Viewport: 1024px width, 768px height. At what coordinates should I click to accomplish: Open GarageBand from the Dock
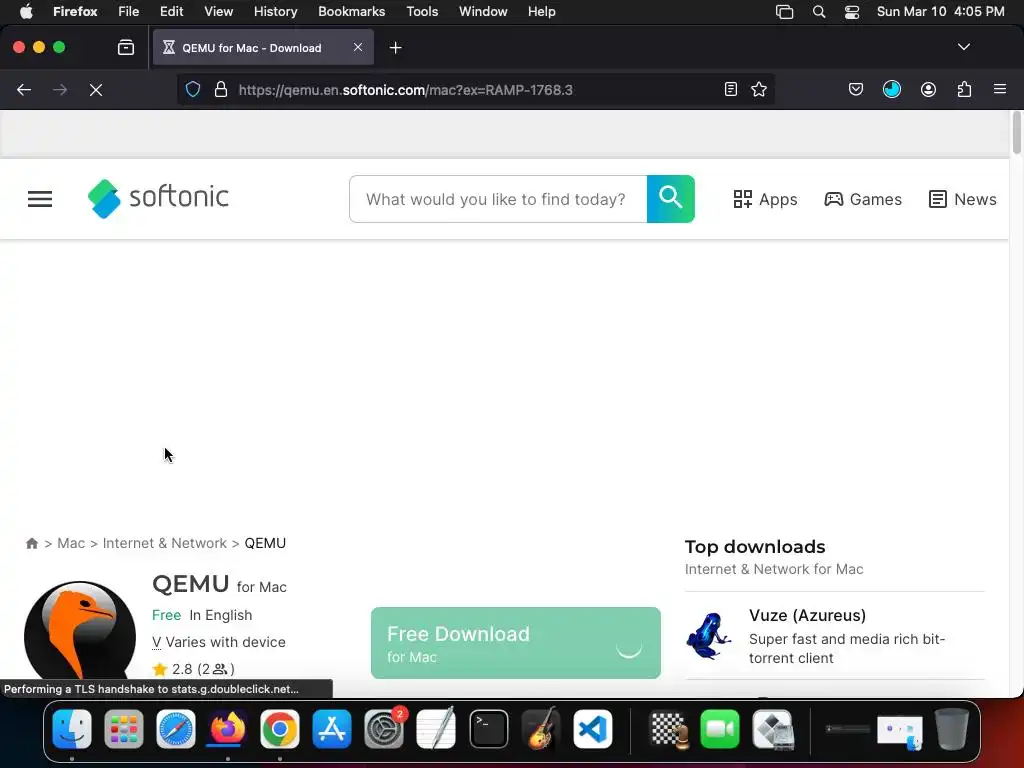541,729
